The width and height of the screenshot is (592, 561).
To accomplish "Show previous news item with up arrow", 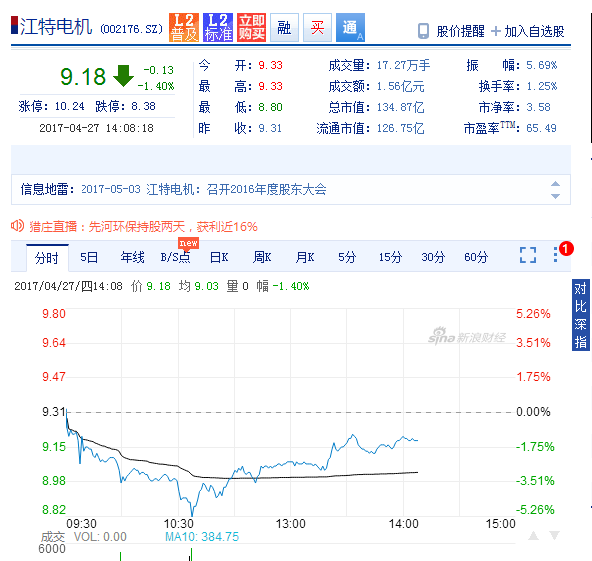I will pyautogui.click(x=555, y=183).
